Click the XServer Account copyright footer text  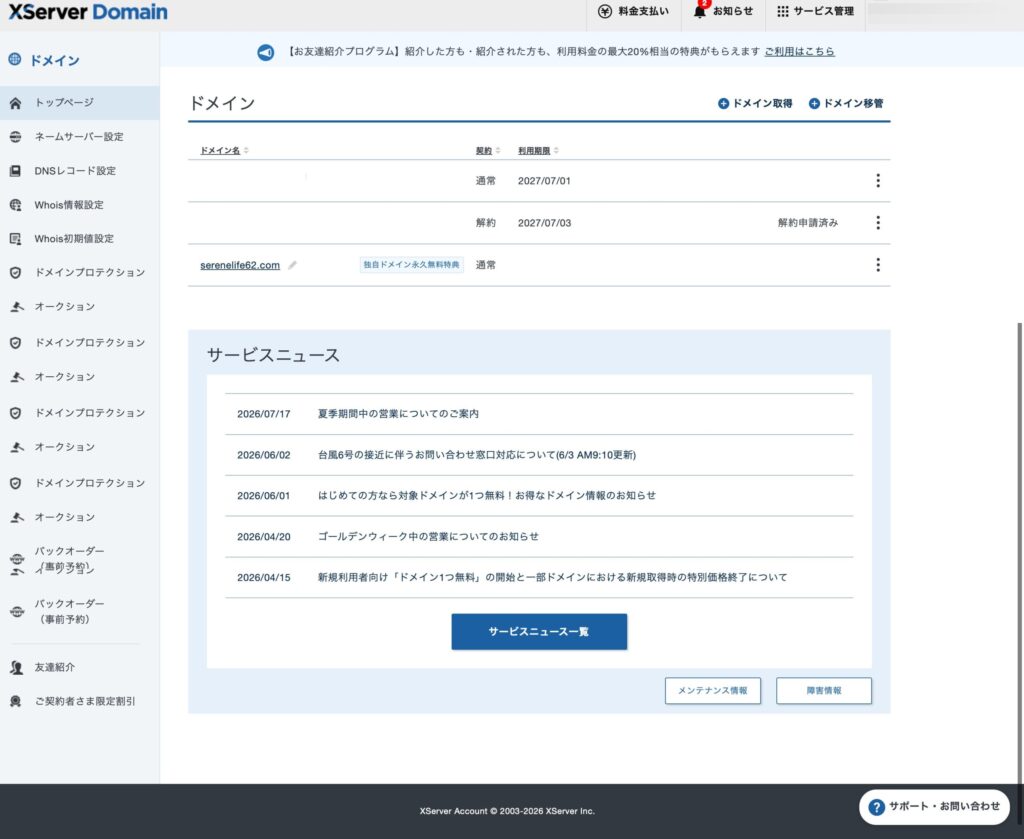click(507, 811)
